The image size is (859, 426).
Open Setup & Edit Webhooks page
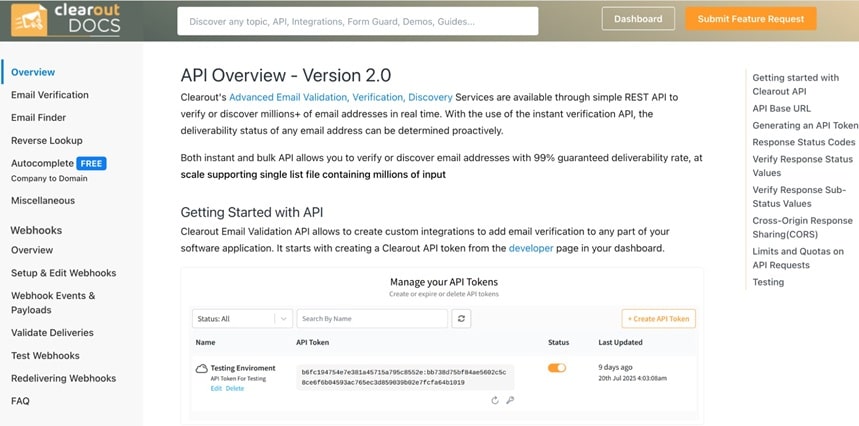pyautogui.click(x=64, y=273)
